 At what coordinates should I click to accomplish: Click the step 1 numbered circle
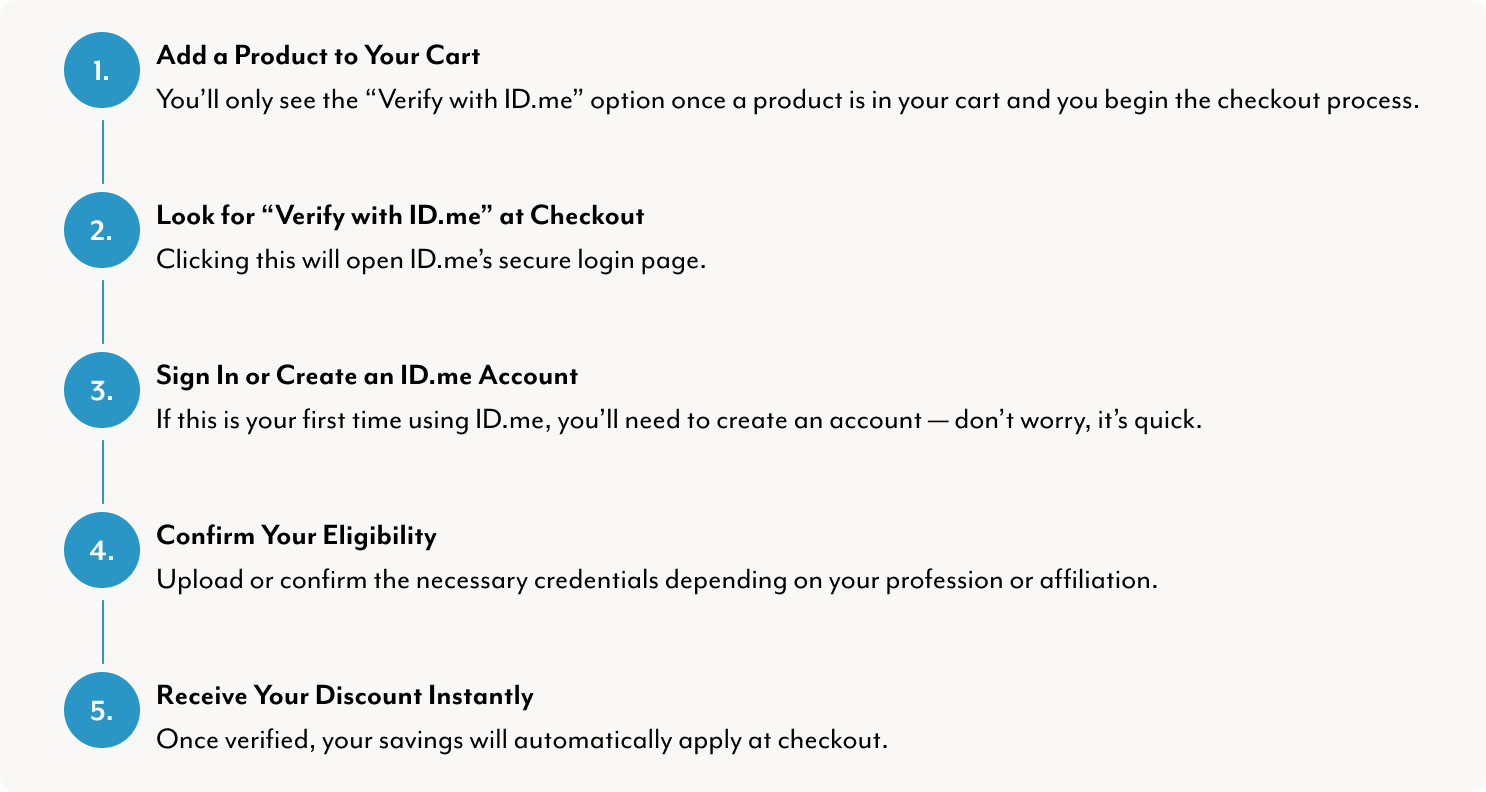tap(101, 70)
